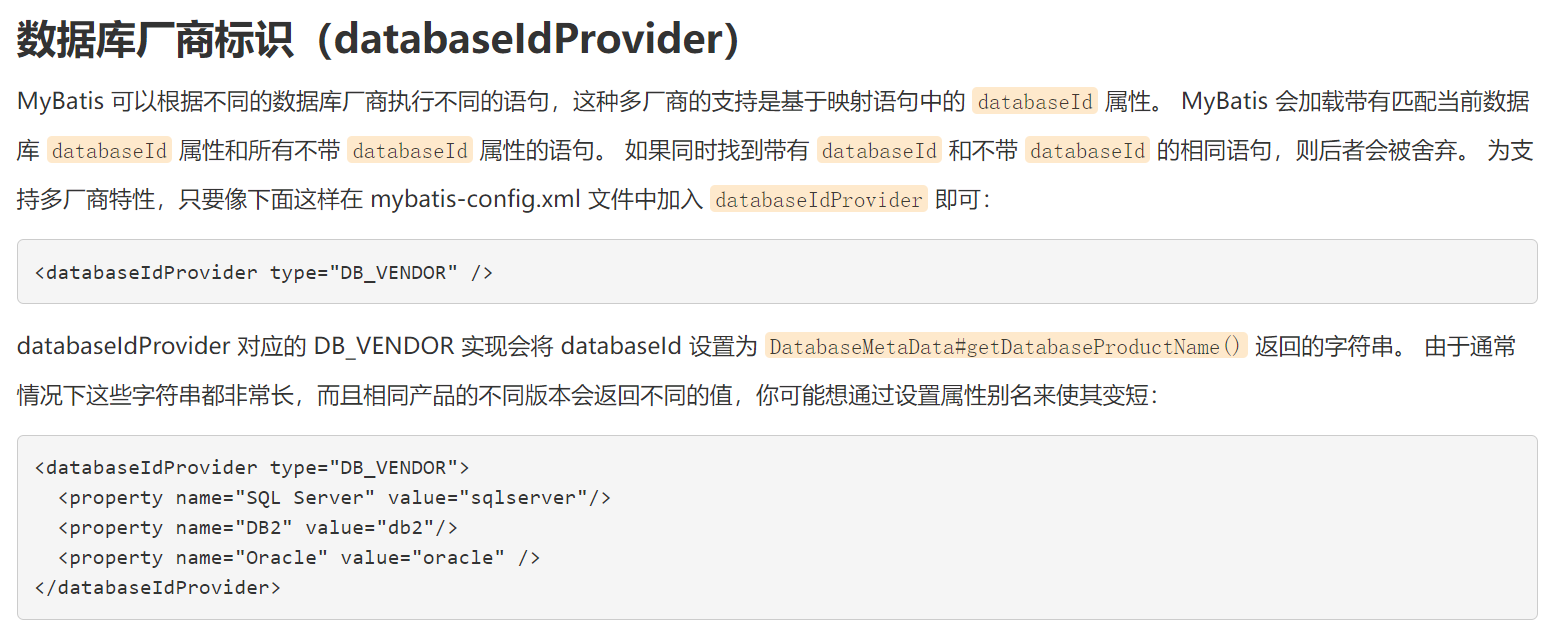Click the opening databaseIdProvider tag in the second code block
Screen dimensions: 1556x640
click(x=252, y=468)
